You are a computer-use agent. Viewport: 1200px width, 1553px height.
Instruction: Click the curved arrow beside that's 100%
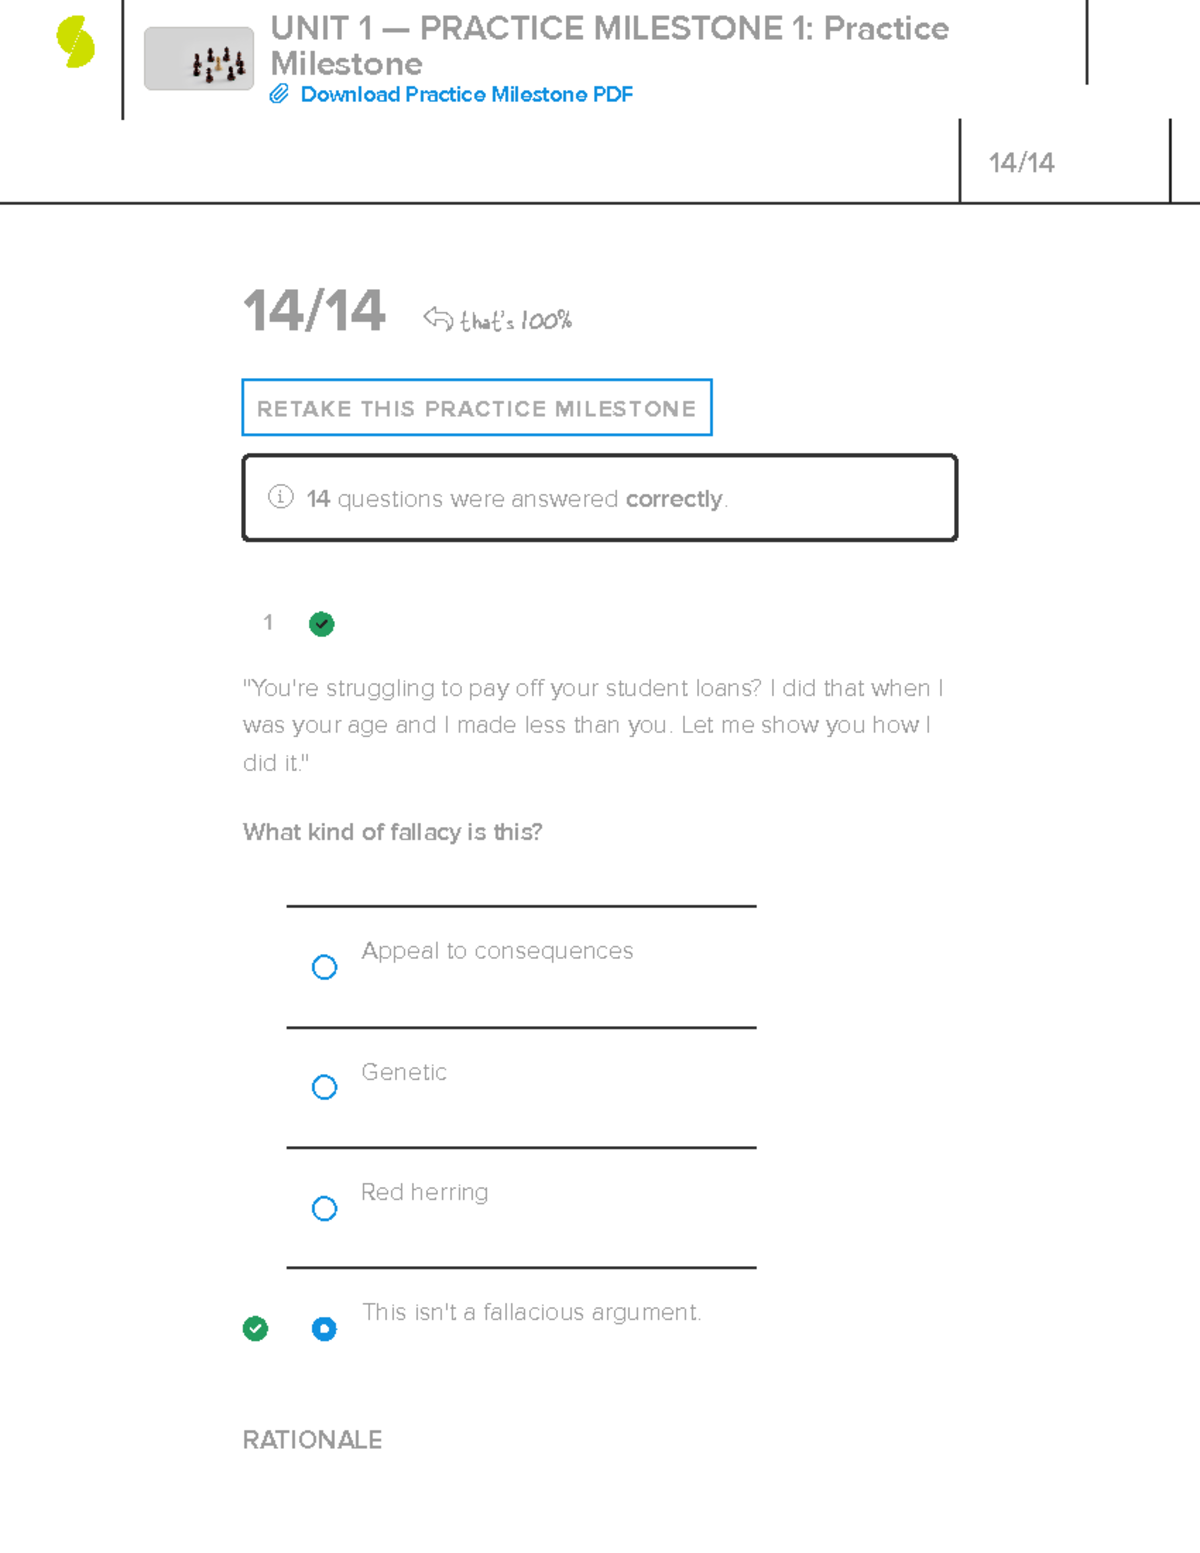coord(438,318)
